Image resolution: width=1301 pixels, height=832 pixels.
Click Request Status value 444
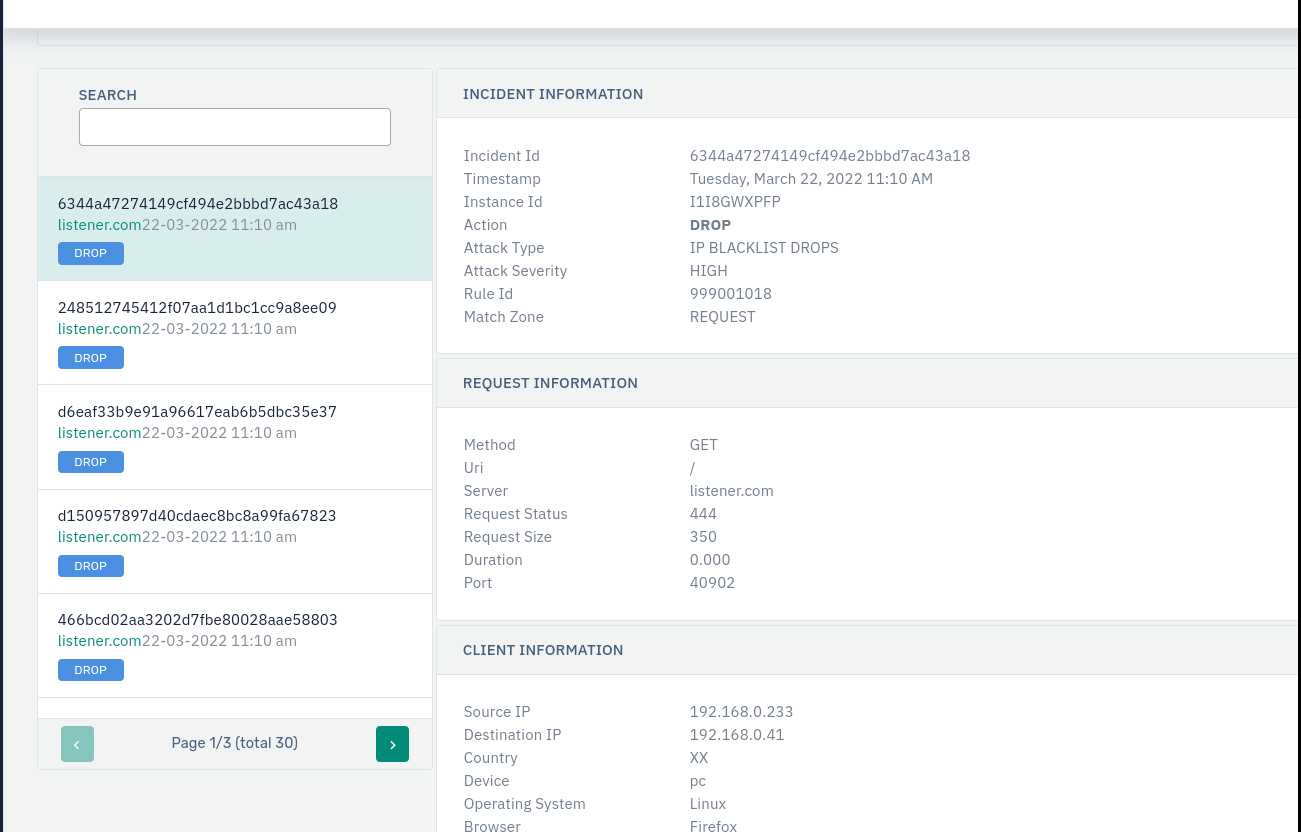703,514
